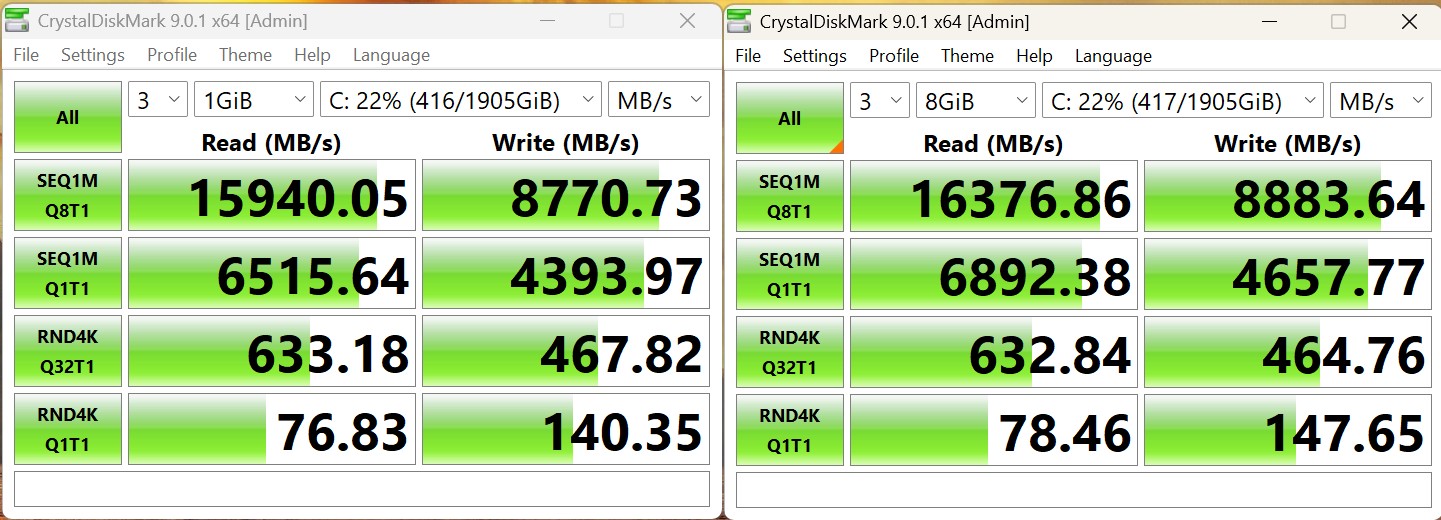Start All tests in left window
Viewport: 1441px width, 520px height.
[68, 117]
